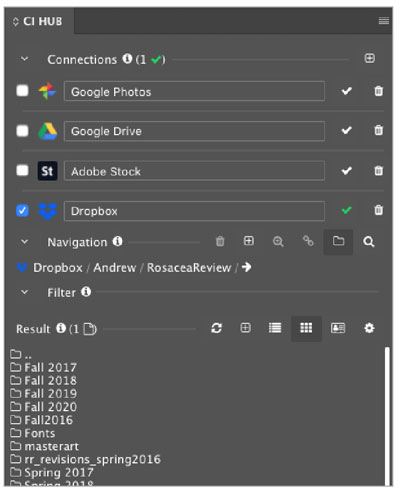Enable the Google Photos connection checkbox

tap(22, 91)
